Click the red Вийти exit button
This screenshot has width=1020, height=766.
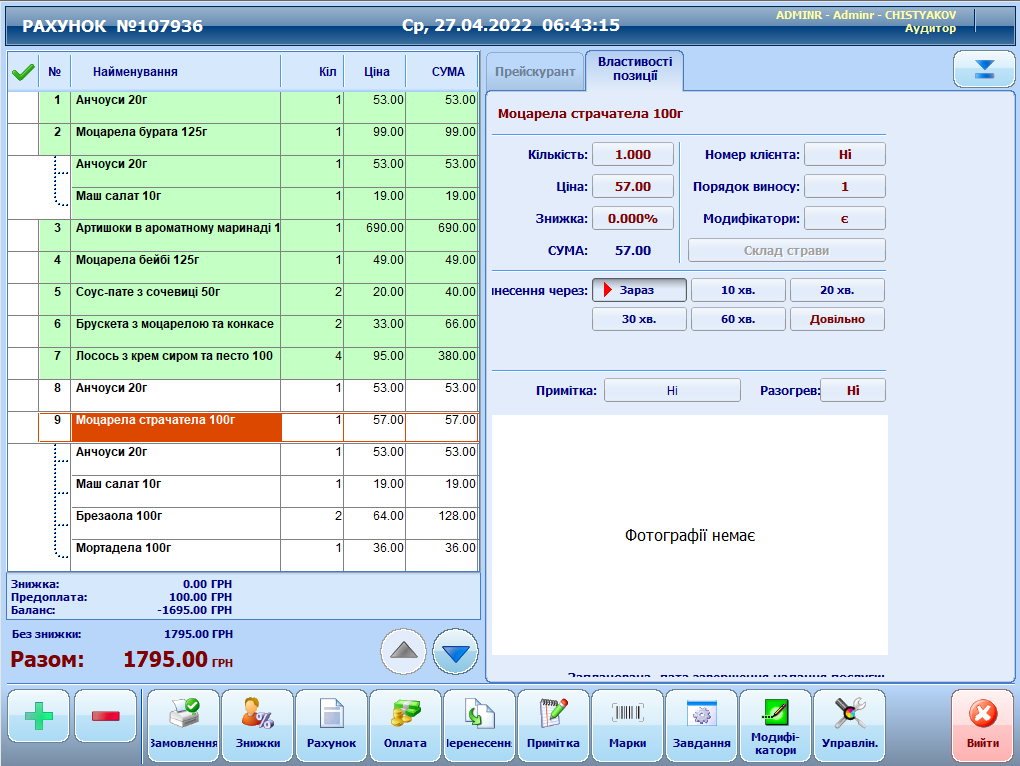982,725
